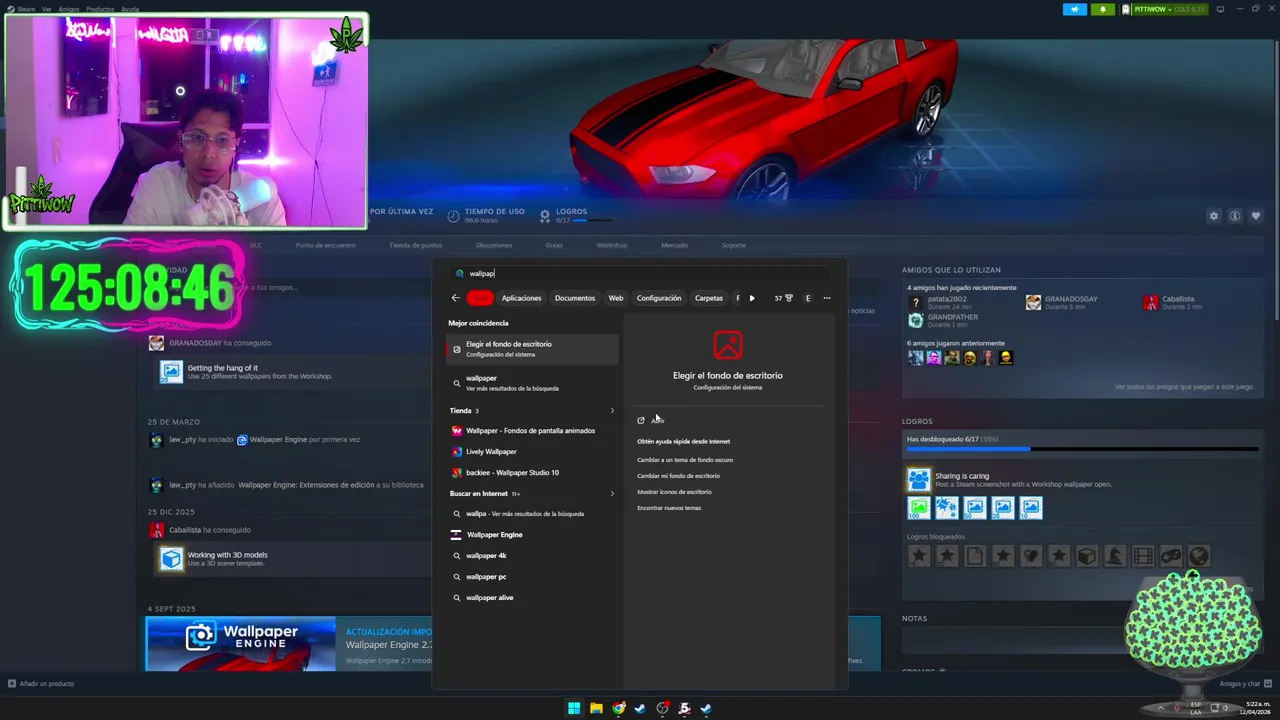
Task: Open the E account avatar in search
Action: 808,298
